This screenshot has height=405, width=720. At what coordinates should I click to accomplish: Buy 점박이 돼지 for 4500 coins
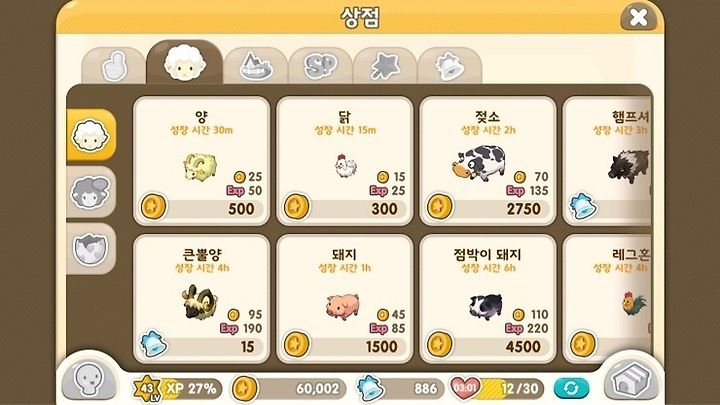[x=488, y=299]
